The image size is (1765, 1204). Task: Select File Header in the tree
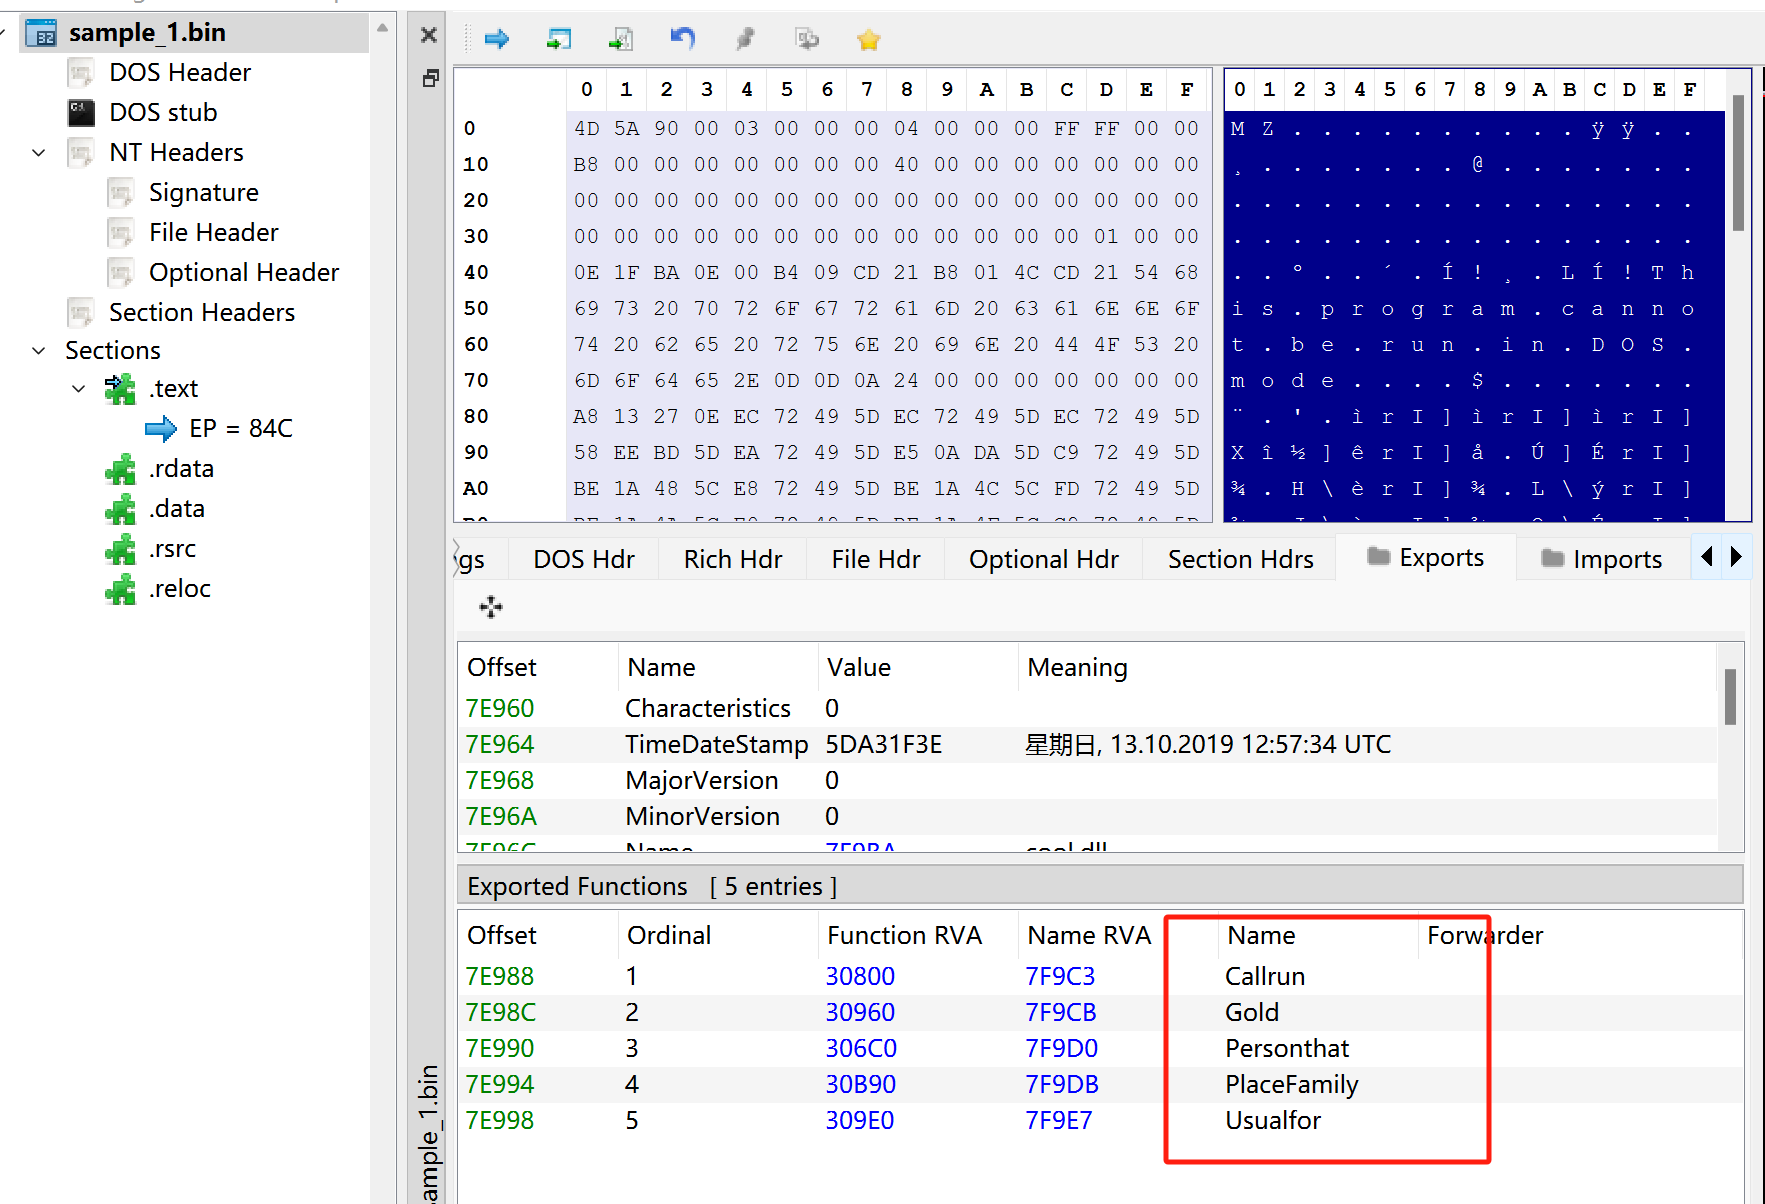pos(214,232)
